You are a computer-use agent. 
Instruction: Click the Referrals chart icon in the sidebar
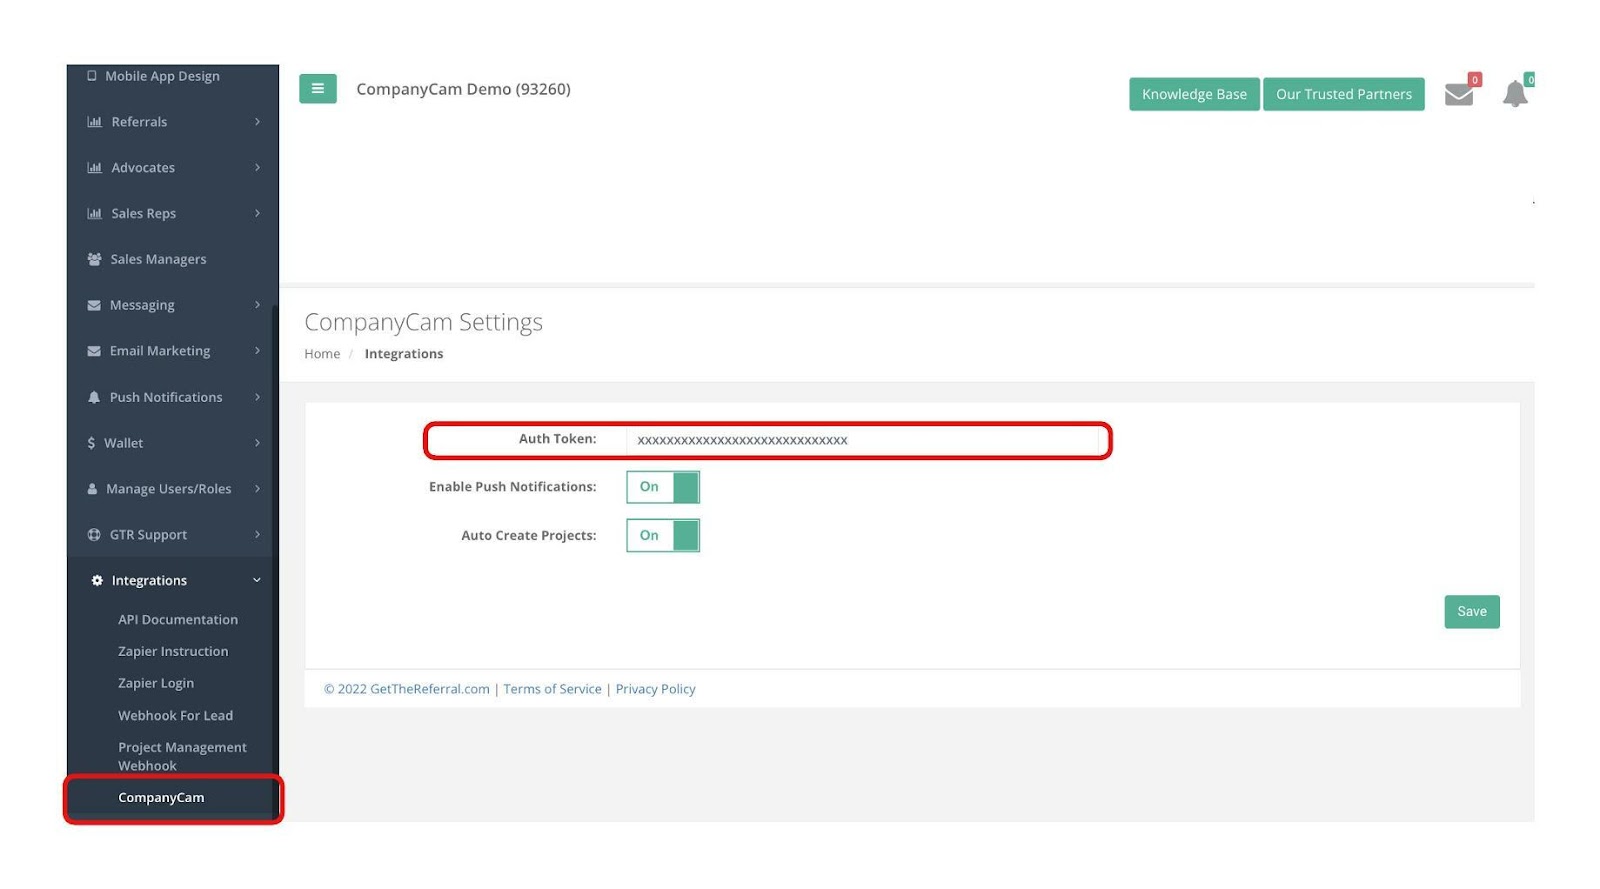[x=95, y=122]
